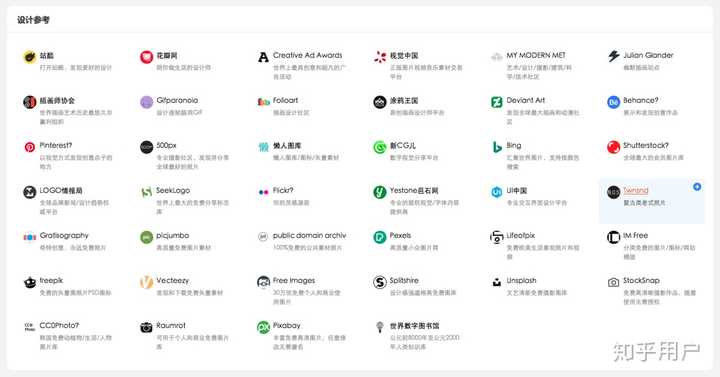
Task: Click the Pixabay green PX icon
Action: click(x=264, y=327)
